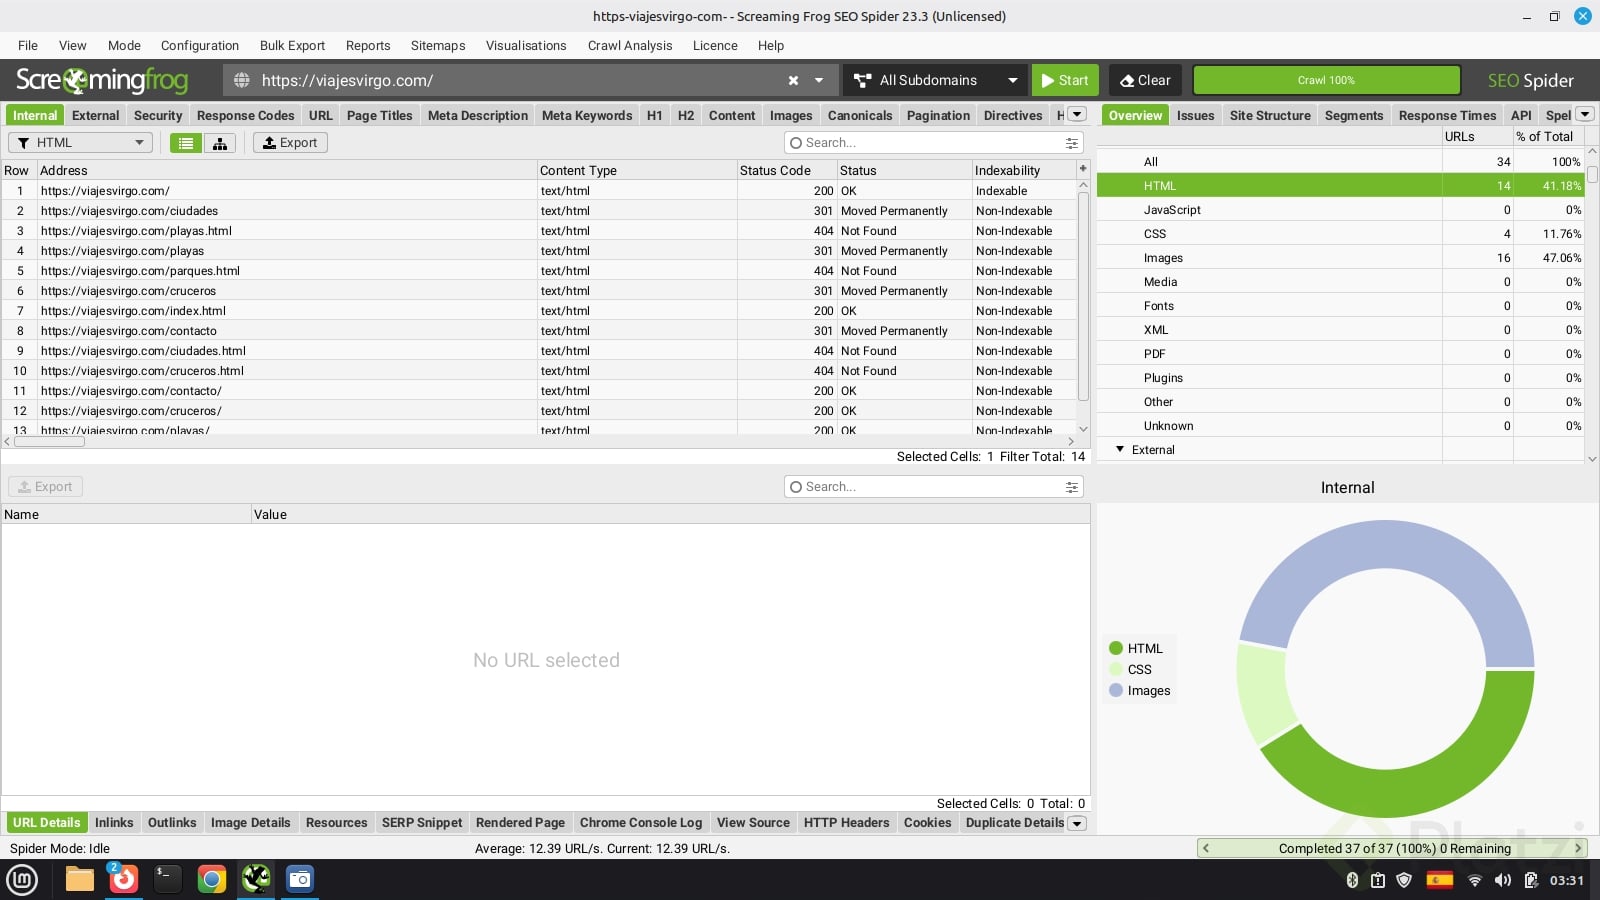Switch to list view icon
This screenshot has width=1600, height=900.
click(186, 143)
